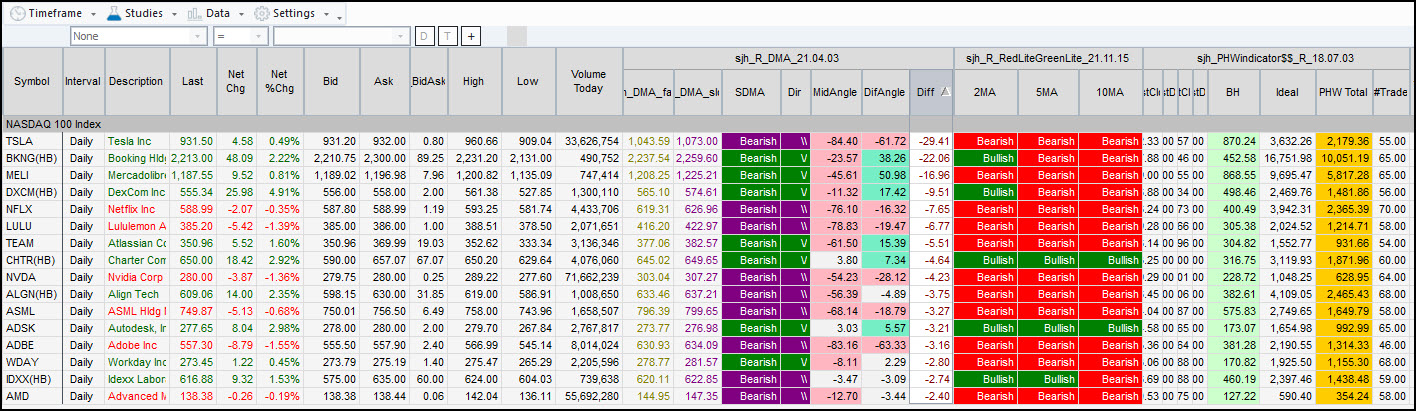Image resolution: width=1416 pixels, height=411 pixels.
Task: Click ADBE net change -8.79
Action: pyautogui.click(x=235, y=344)
